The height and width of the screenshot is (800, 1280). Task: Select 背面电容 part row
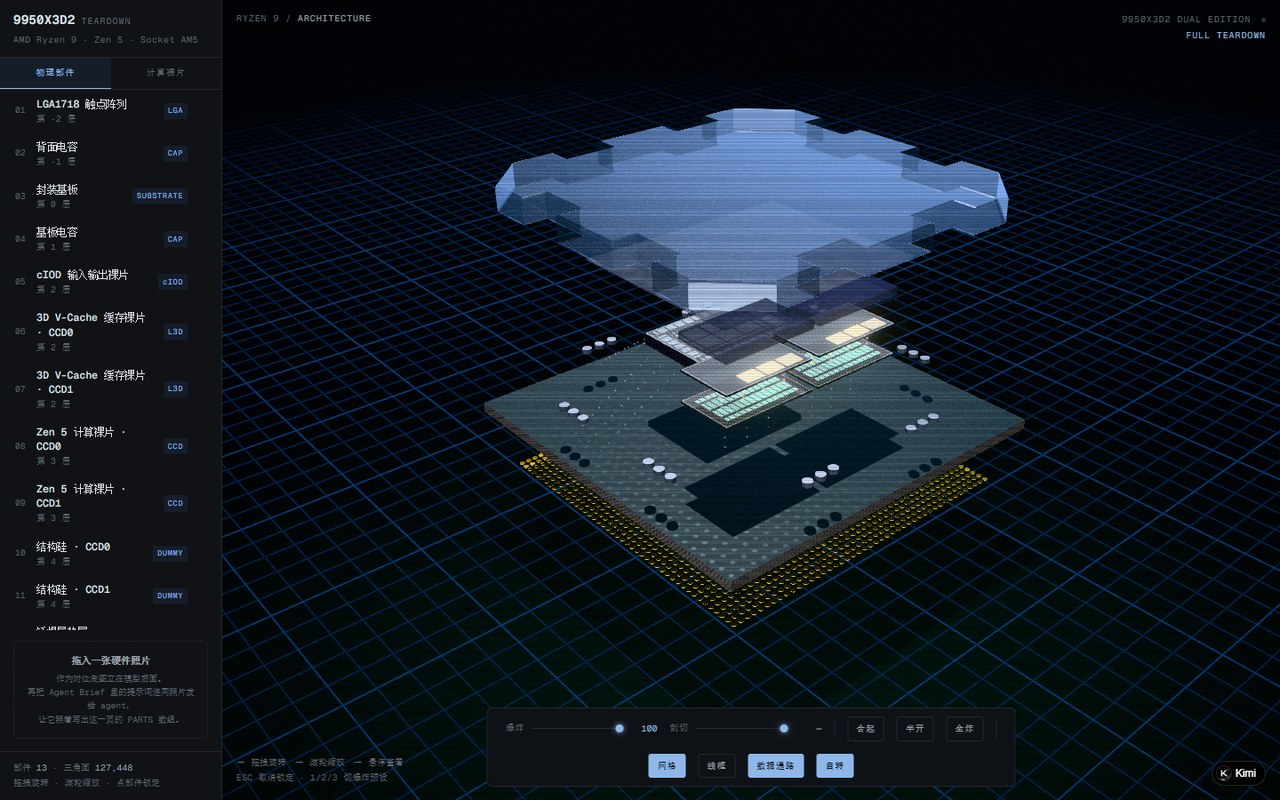pyautogui.click(x=111, y=153)
